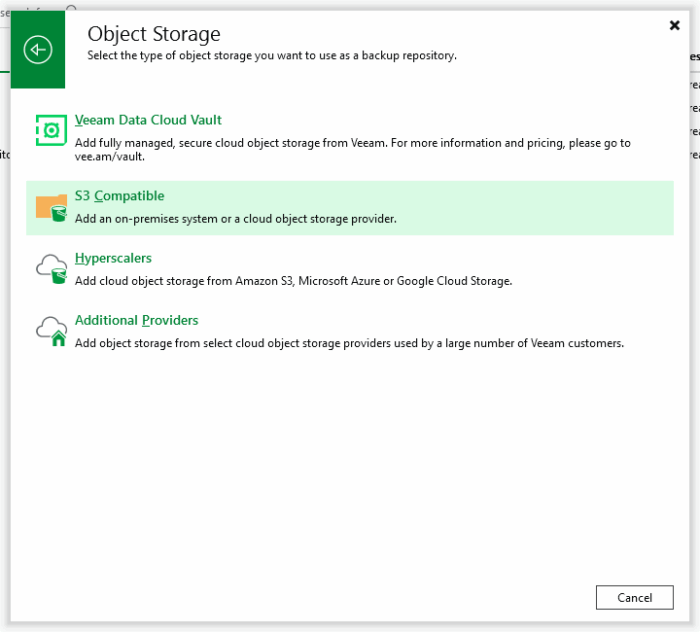Click the Veeam Data Cloud Vault safe icon
This screenshot has width=700, height=632.
pyautogui.click(x=51, y=130)
